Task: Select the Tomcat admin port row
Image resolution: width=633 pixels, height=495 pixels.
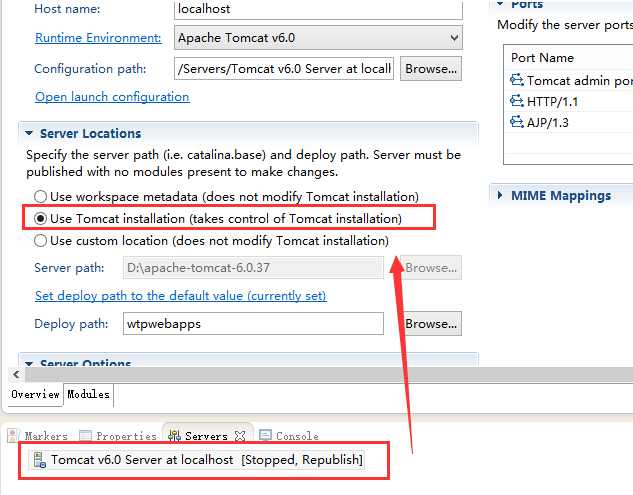Action: [x=569, y=80]
